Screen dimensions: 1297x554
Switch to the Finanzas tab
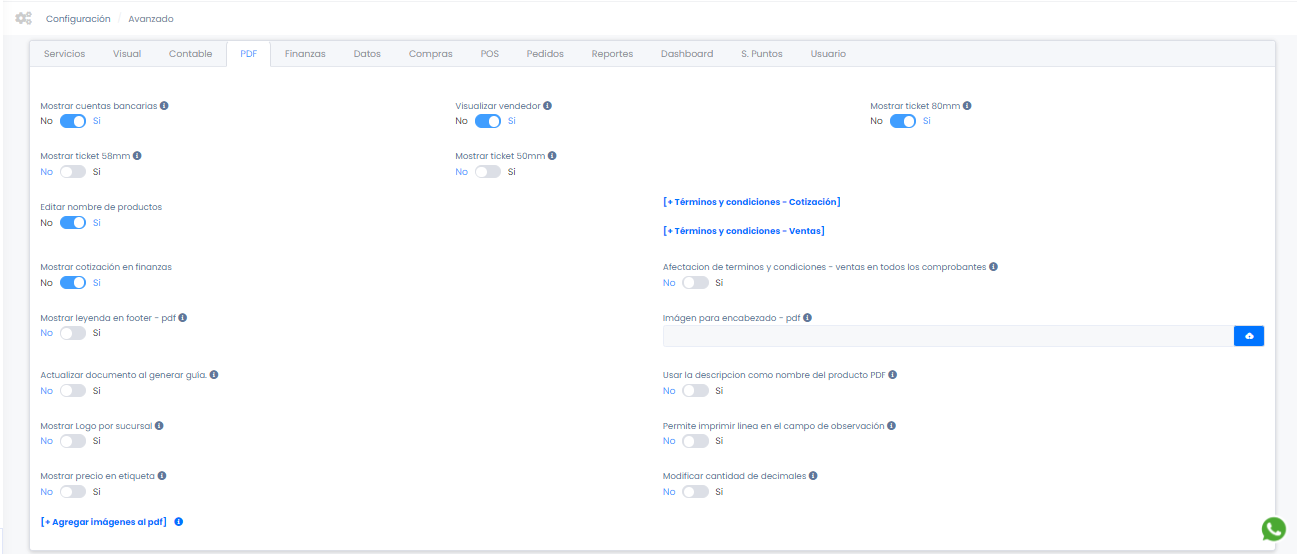(305, 54)
